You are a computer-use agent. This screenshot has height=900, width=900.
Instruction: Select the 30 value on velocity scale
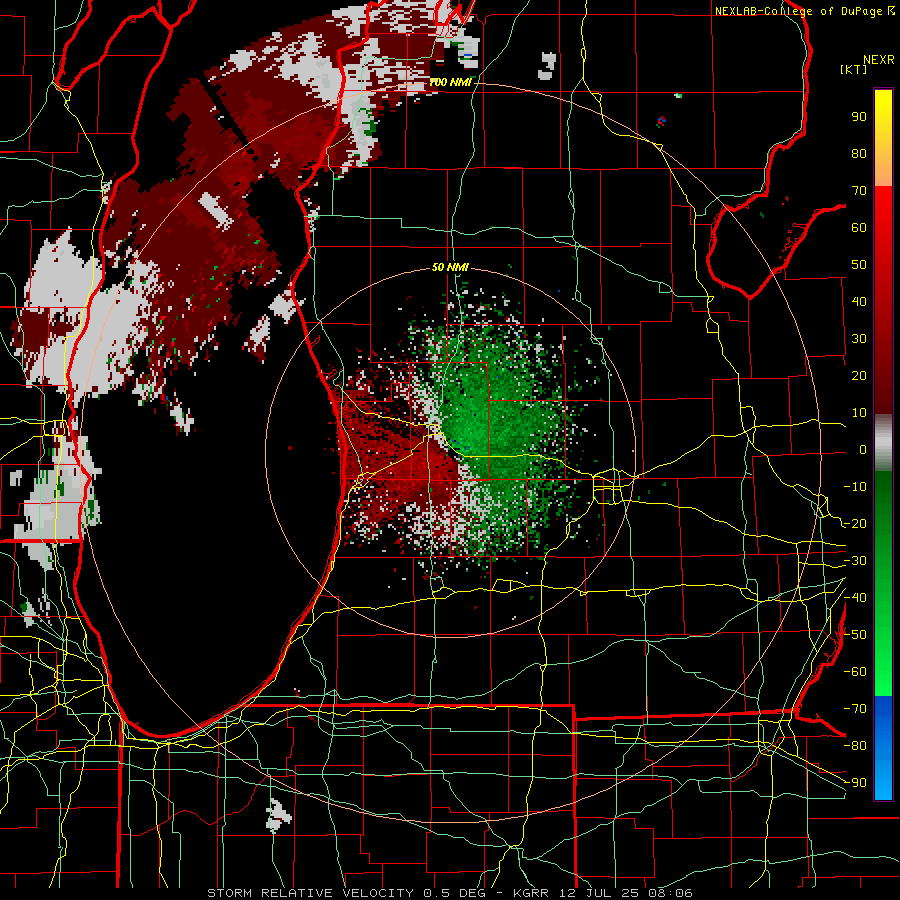(x=859, y=339)
